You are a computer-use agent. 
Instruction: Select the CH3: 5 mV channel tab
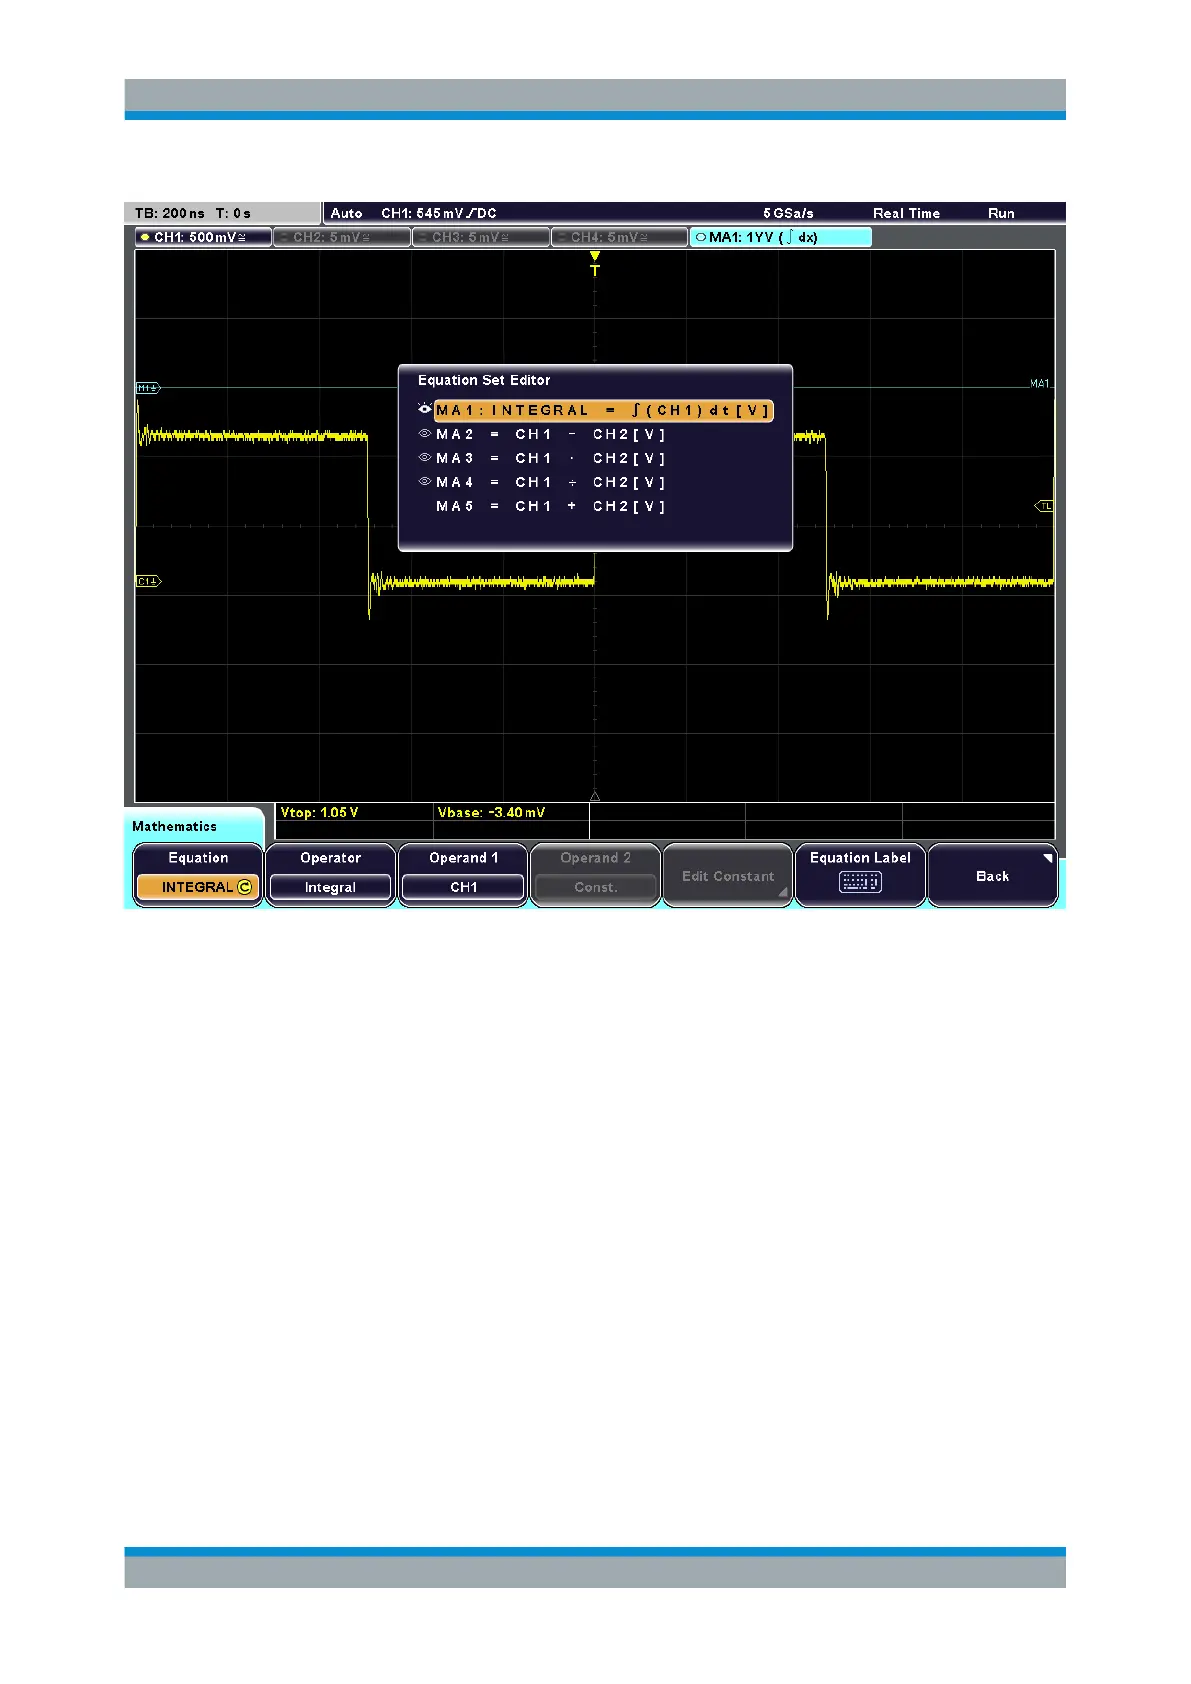click(x=481, y=238)
